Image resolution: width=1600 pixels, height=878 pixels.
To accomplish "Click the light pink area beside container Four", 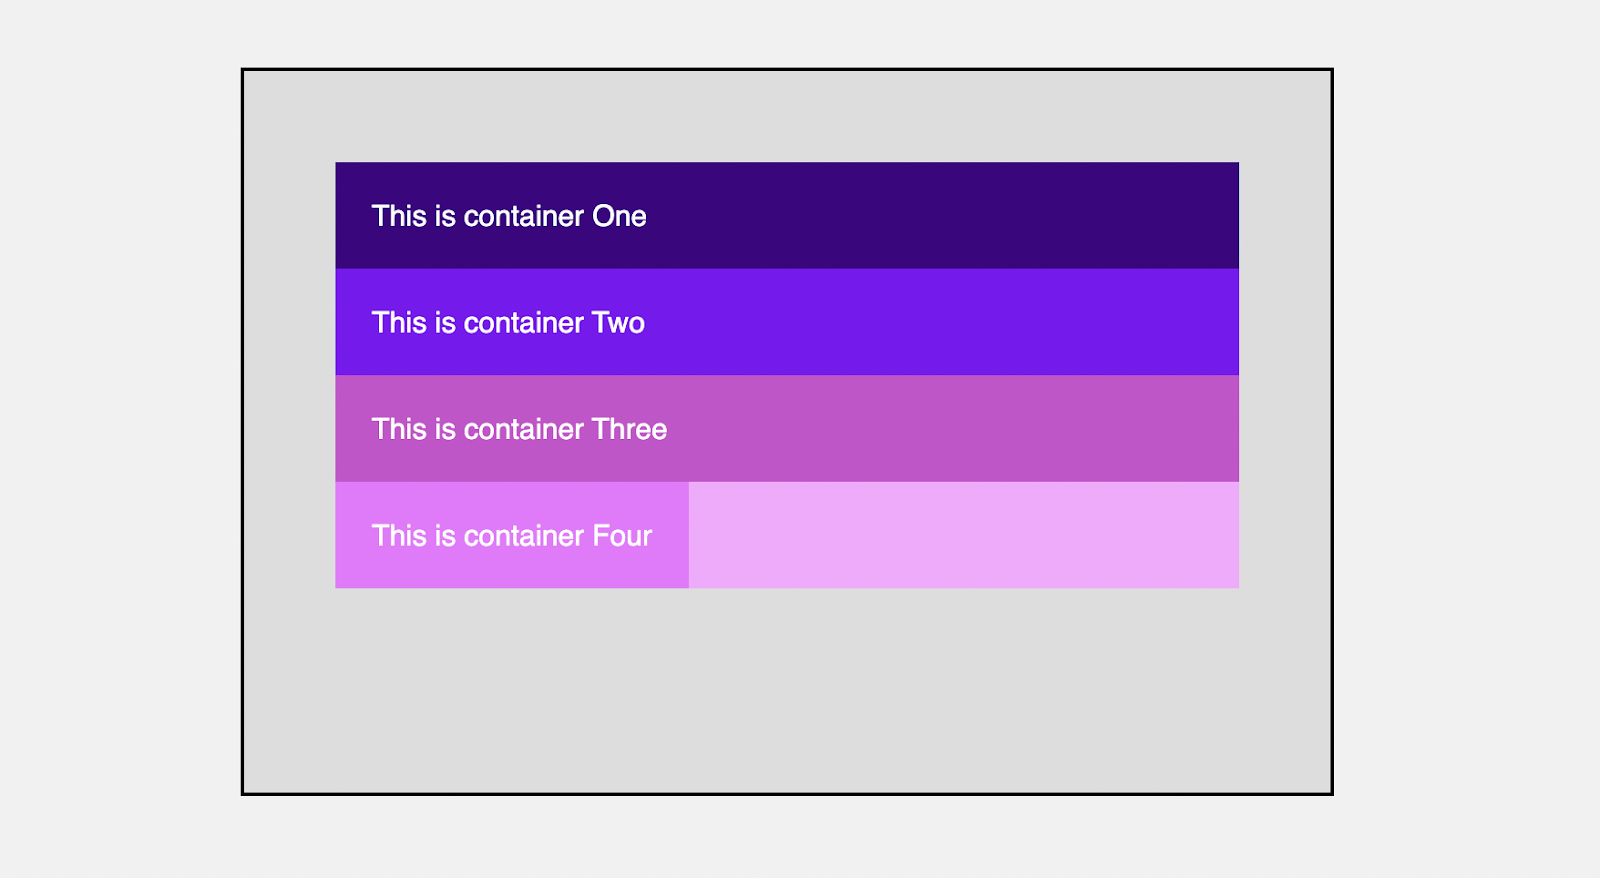I will [963, 536].
